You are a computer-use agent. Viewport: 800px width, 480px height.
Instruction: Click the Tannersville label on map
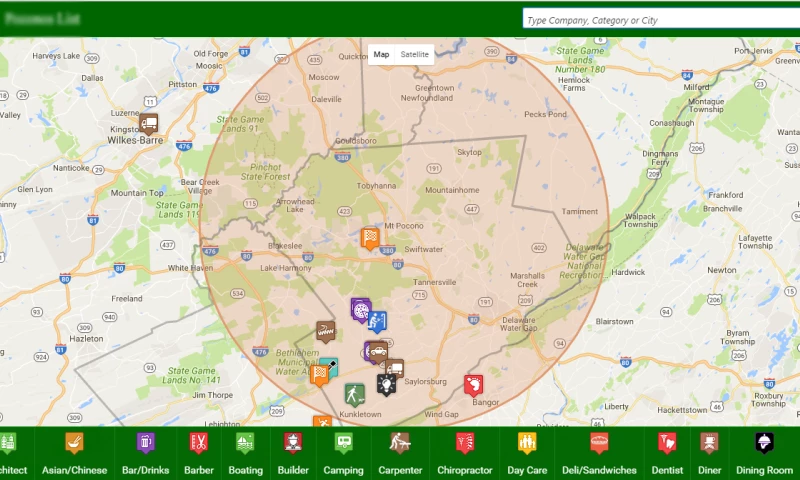click(x=434, y=282)
